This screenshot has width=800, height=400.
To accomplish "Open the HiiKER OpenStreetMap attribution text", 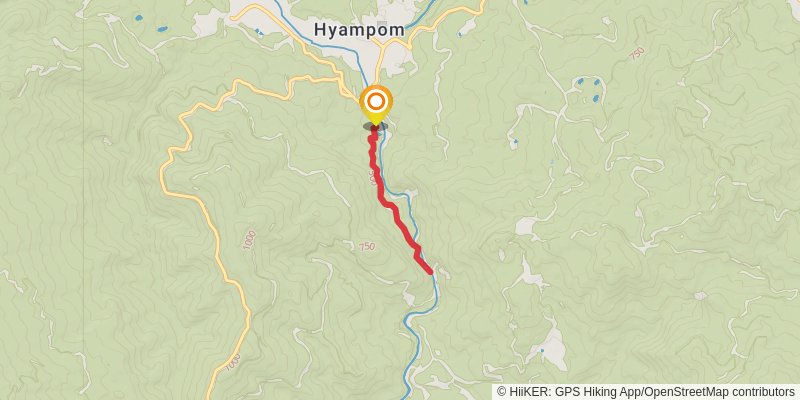I will [x=648, y=392].
